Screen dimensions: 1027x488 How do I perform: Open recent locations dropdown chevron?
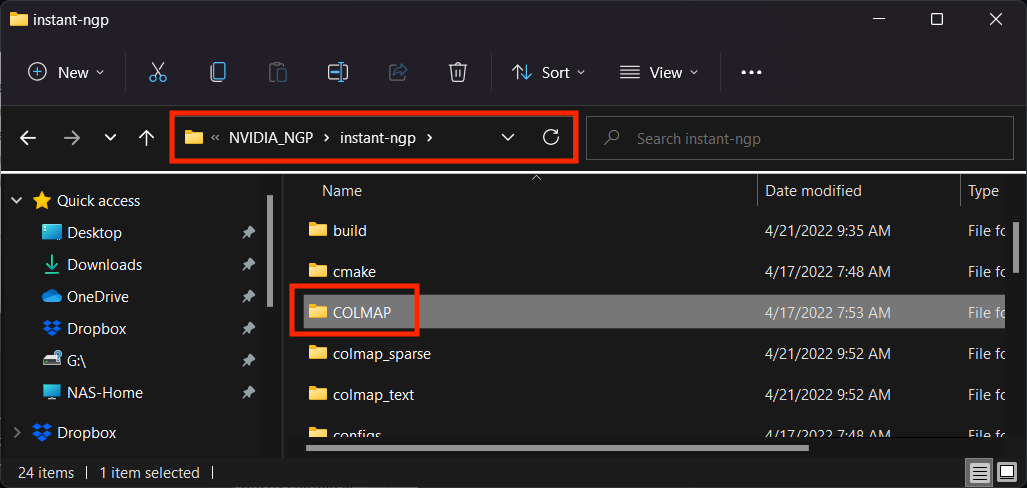[x=111, y=138]
